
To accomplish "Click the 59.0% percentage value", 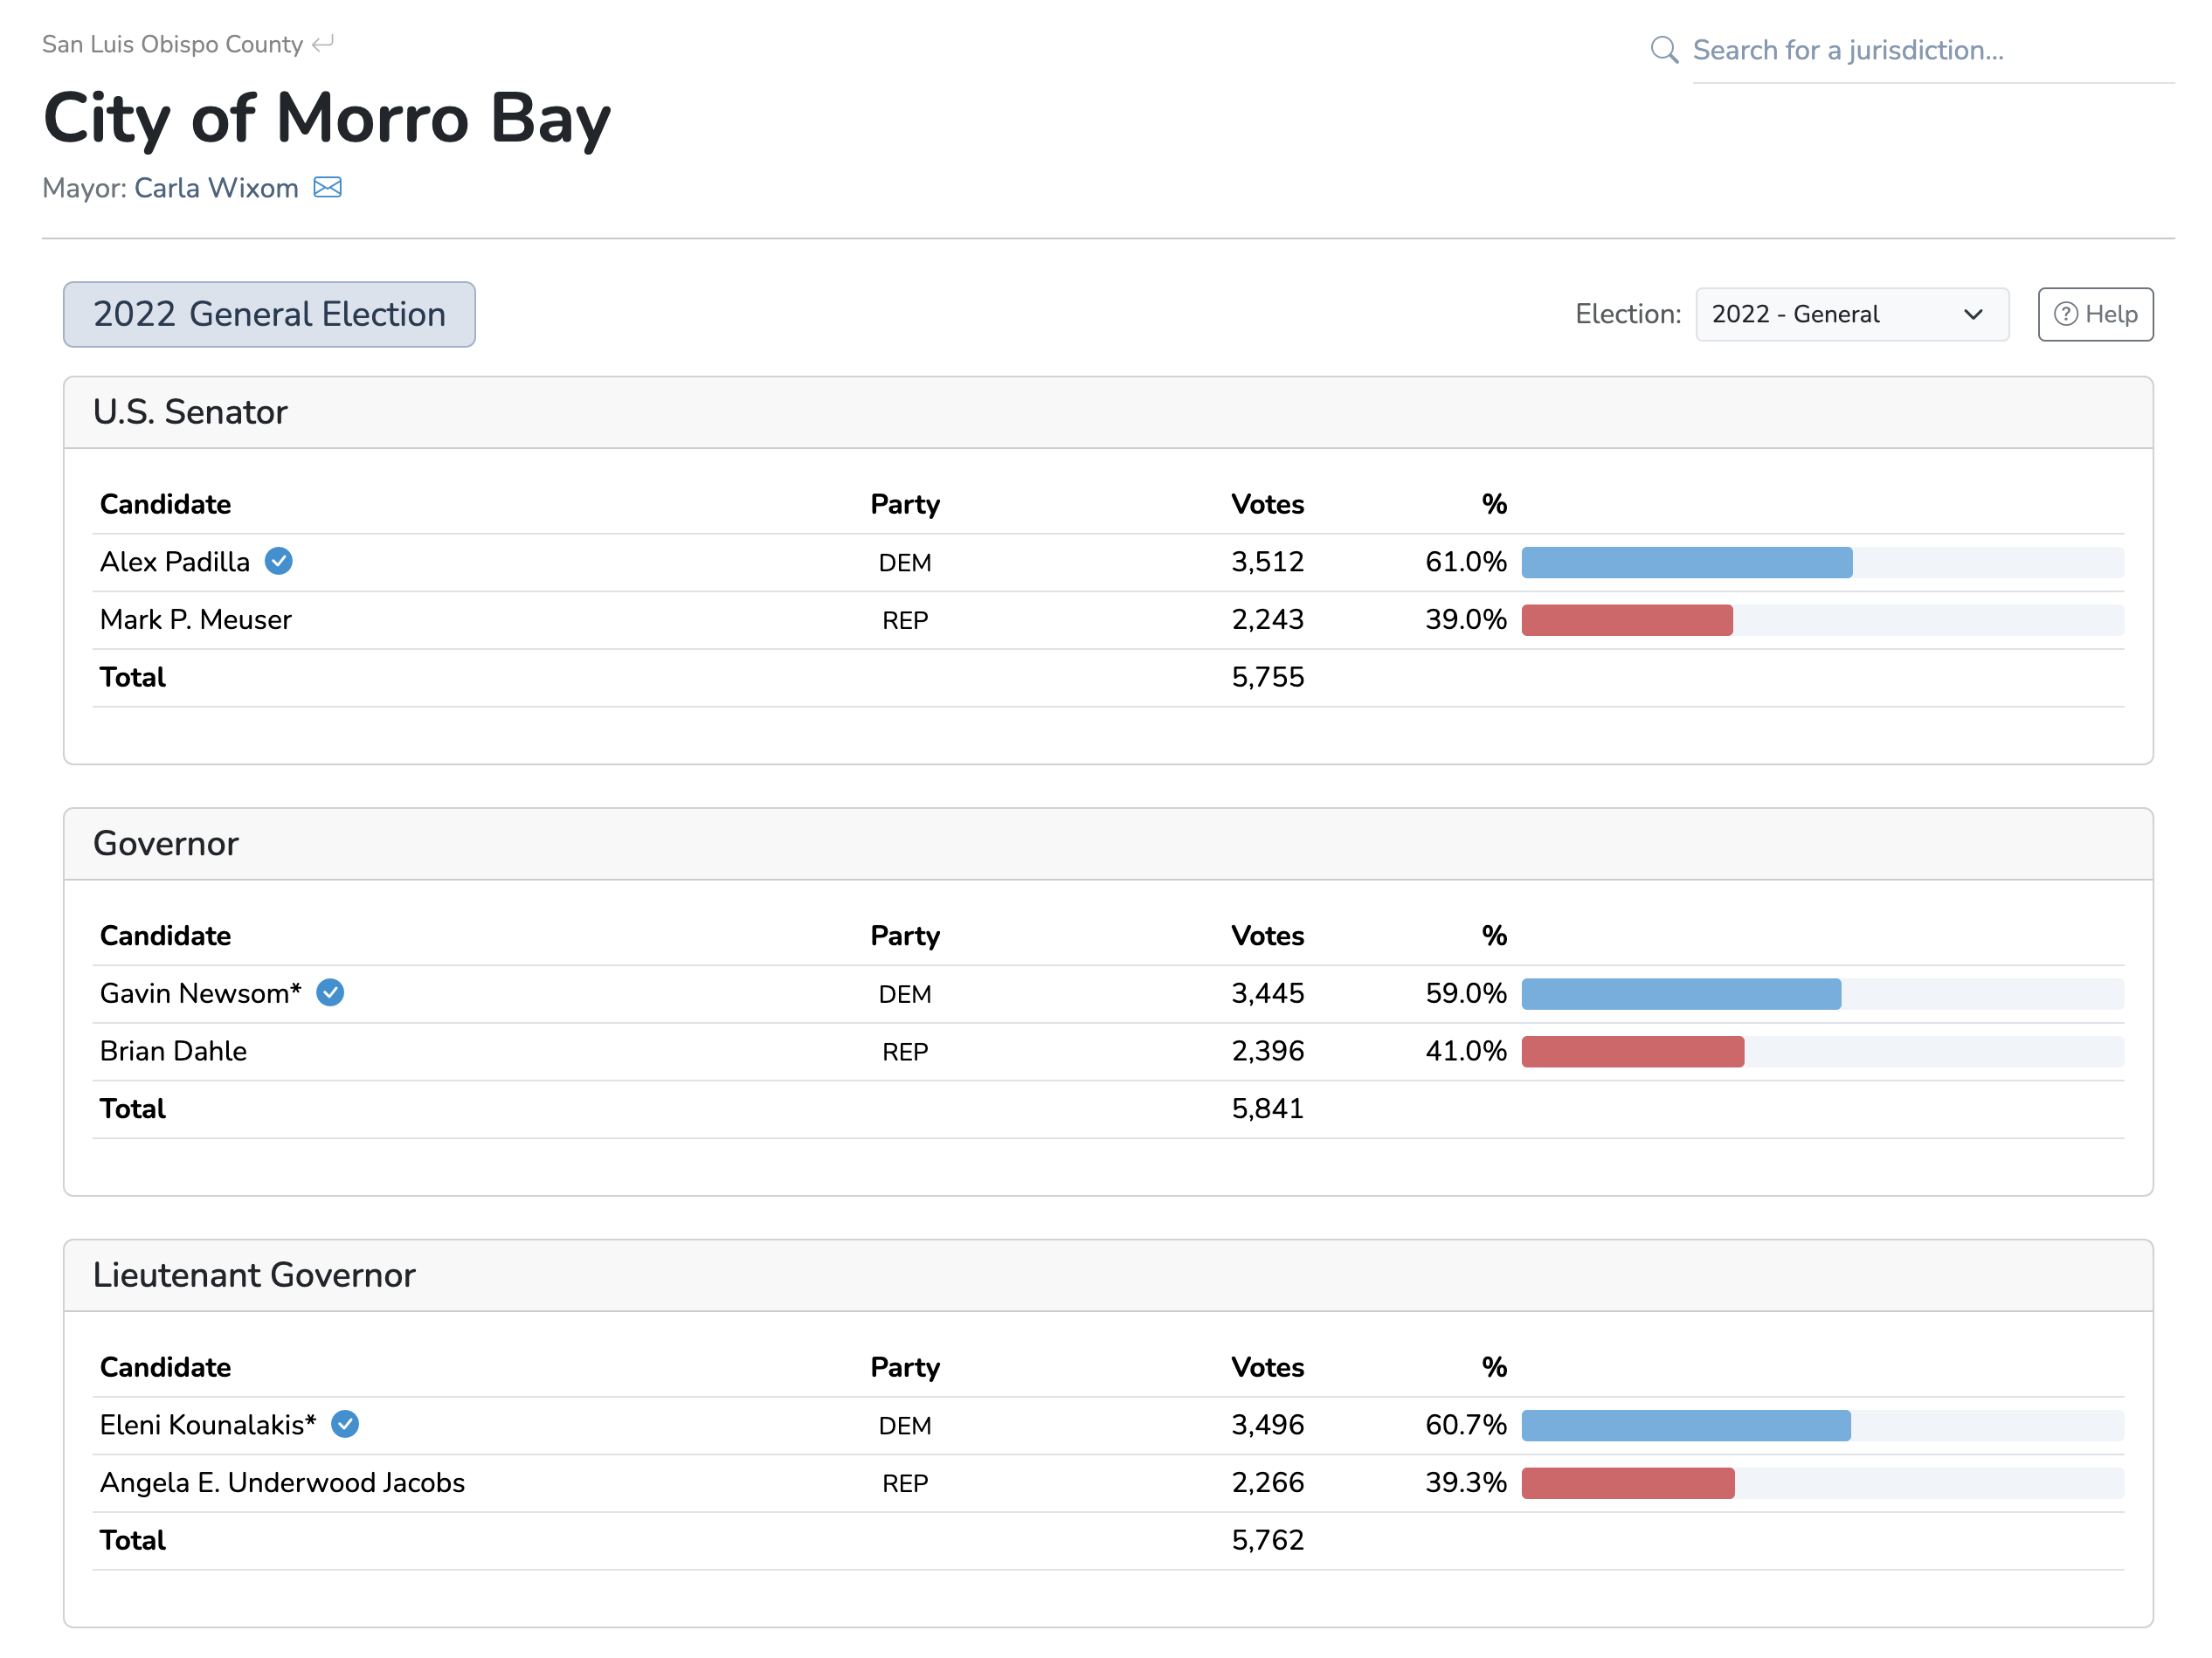I will pos(1466,994).
